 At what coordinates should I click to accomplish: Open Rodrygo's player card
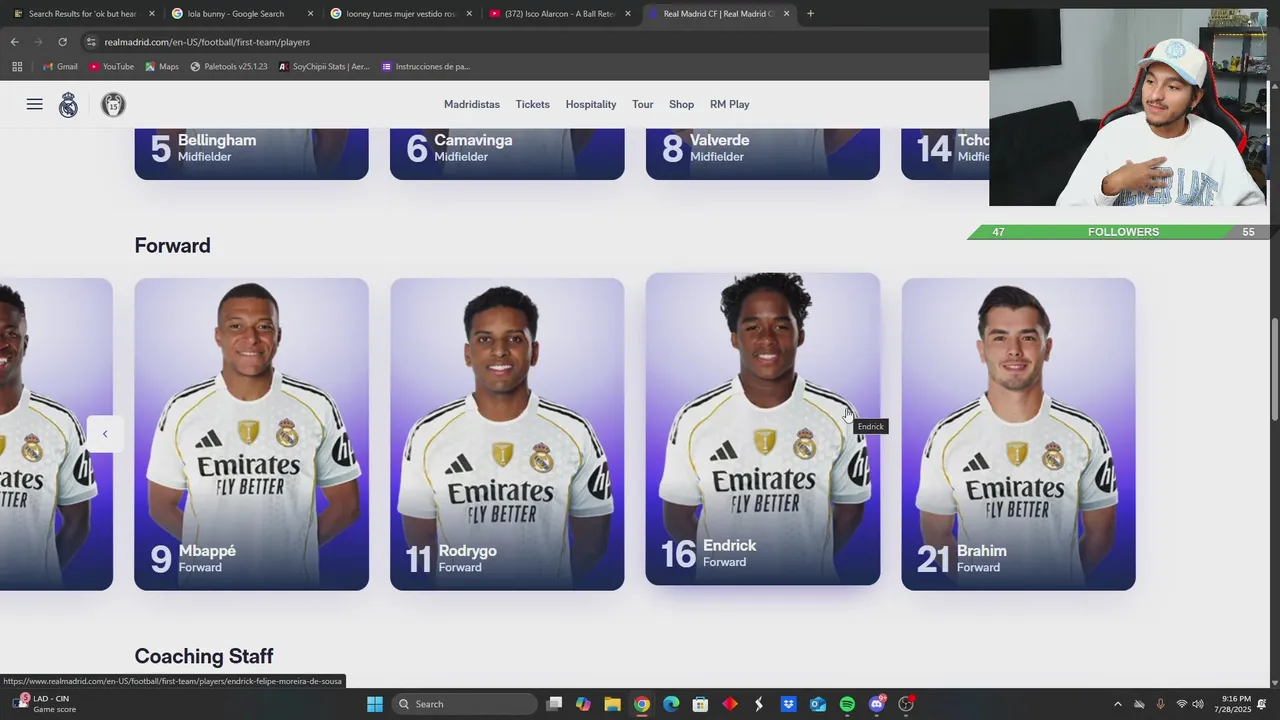click(x=507, y=434)
